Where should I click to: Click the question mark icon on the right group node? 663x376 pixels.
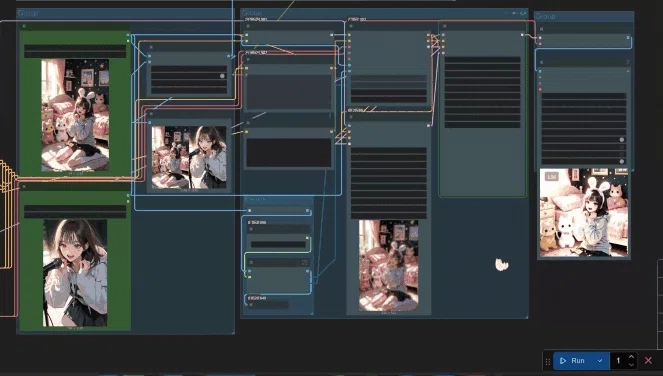tap(627, 62)
